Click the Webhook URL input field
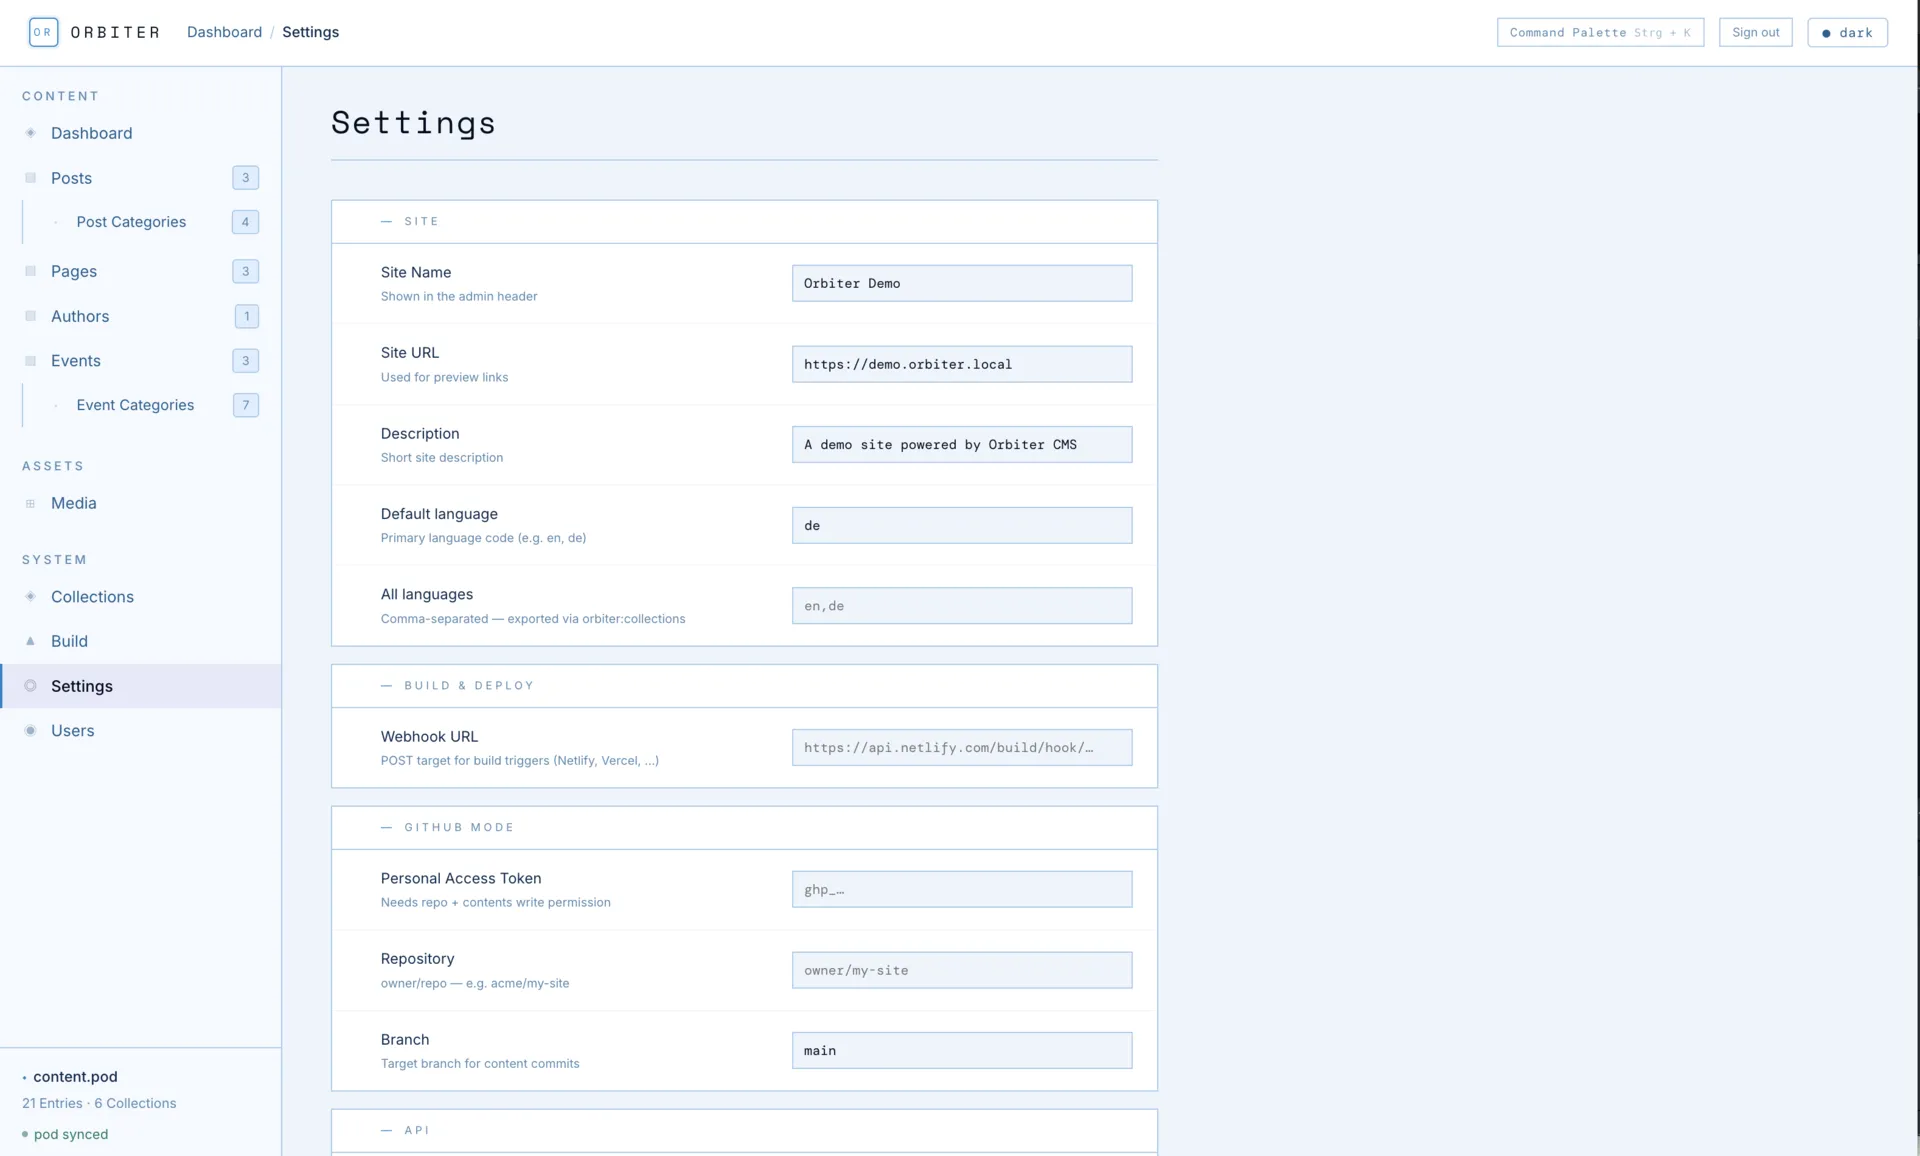 961,748
